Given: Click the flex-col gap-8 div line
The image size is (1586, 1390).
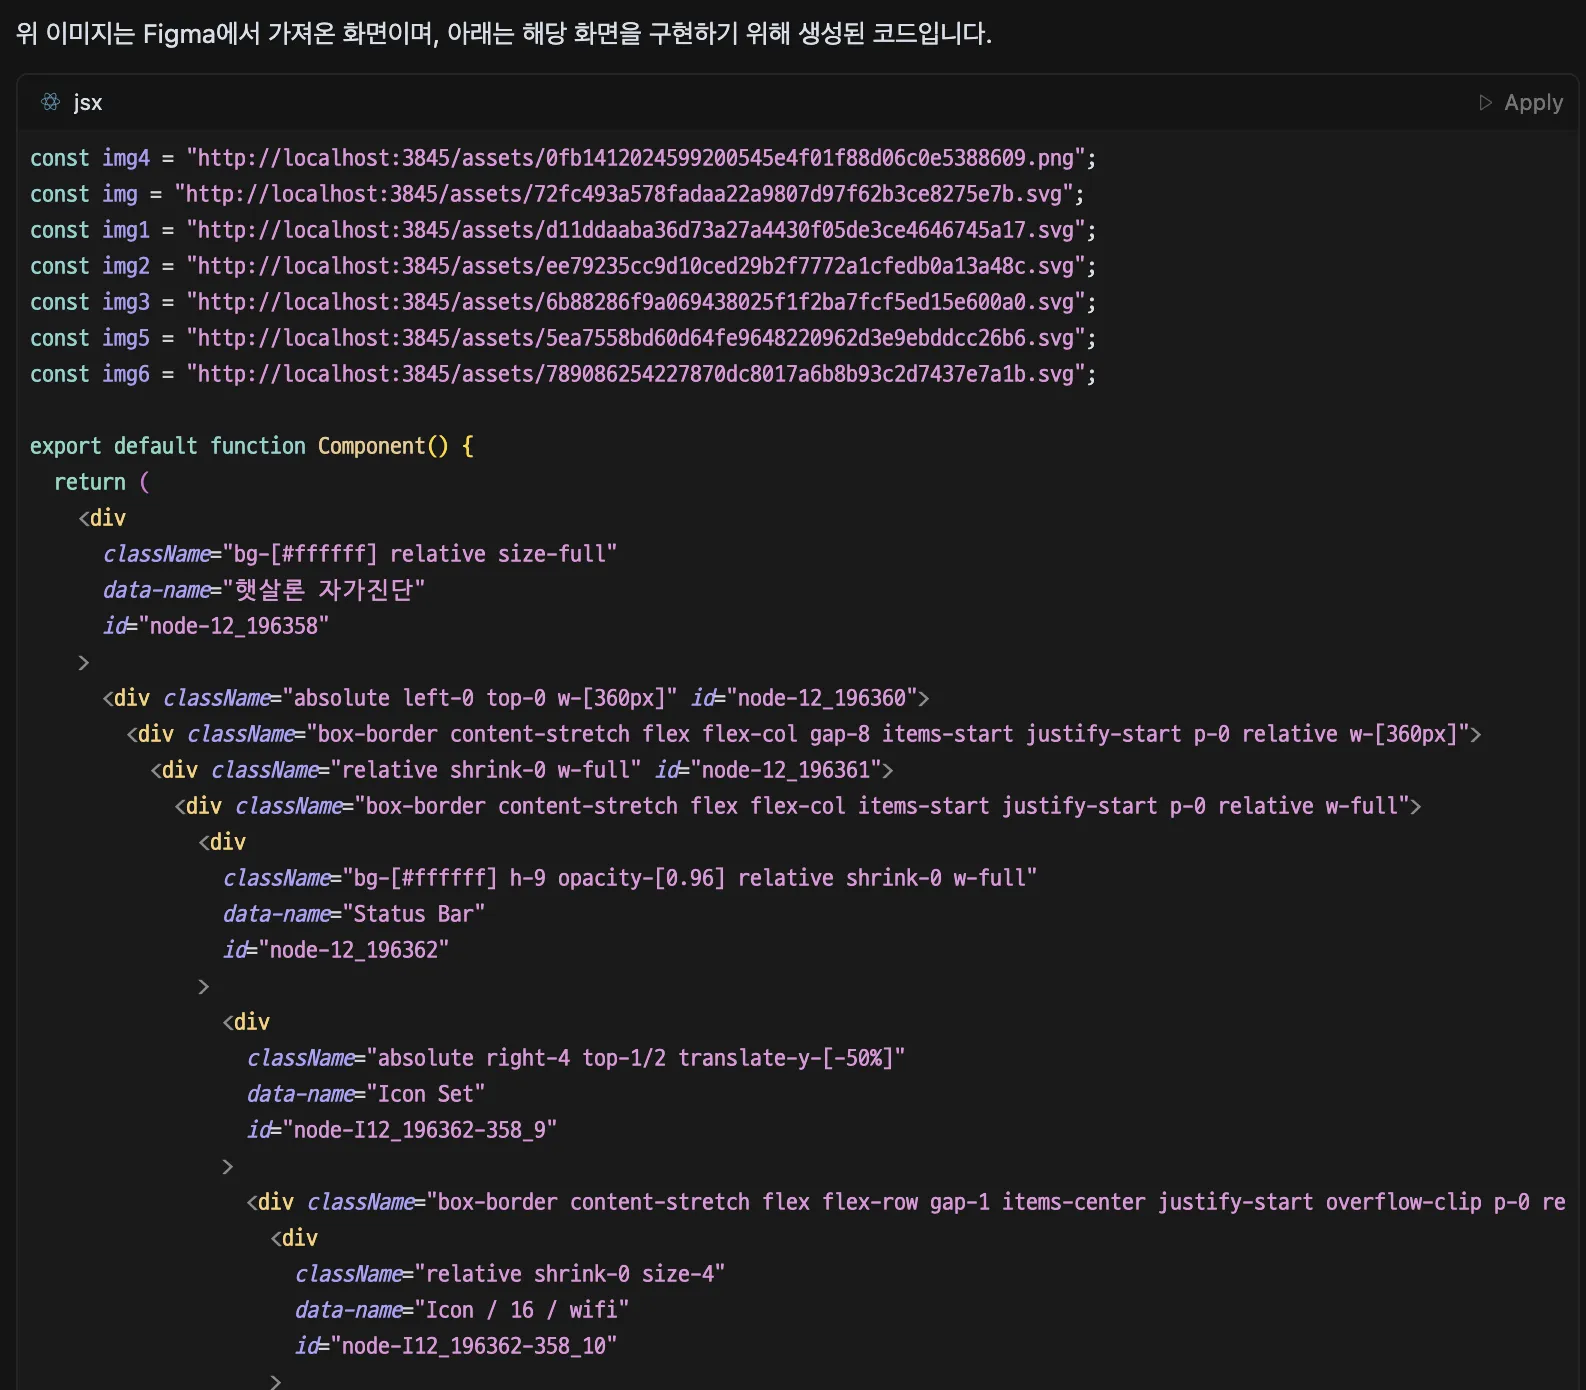Looking at the screenshot, I should pos(804,734).
